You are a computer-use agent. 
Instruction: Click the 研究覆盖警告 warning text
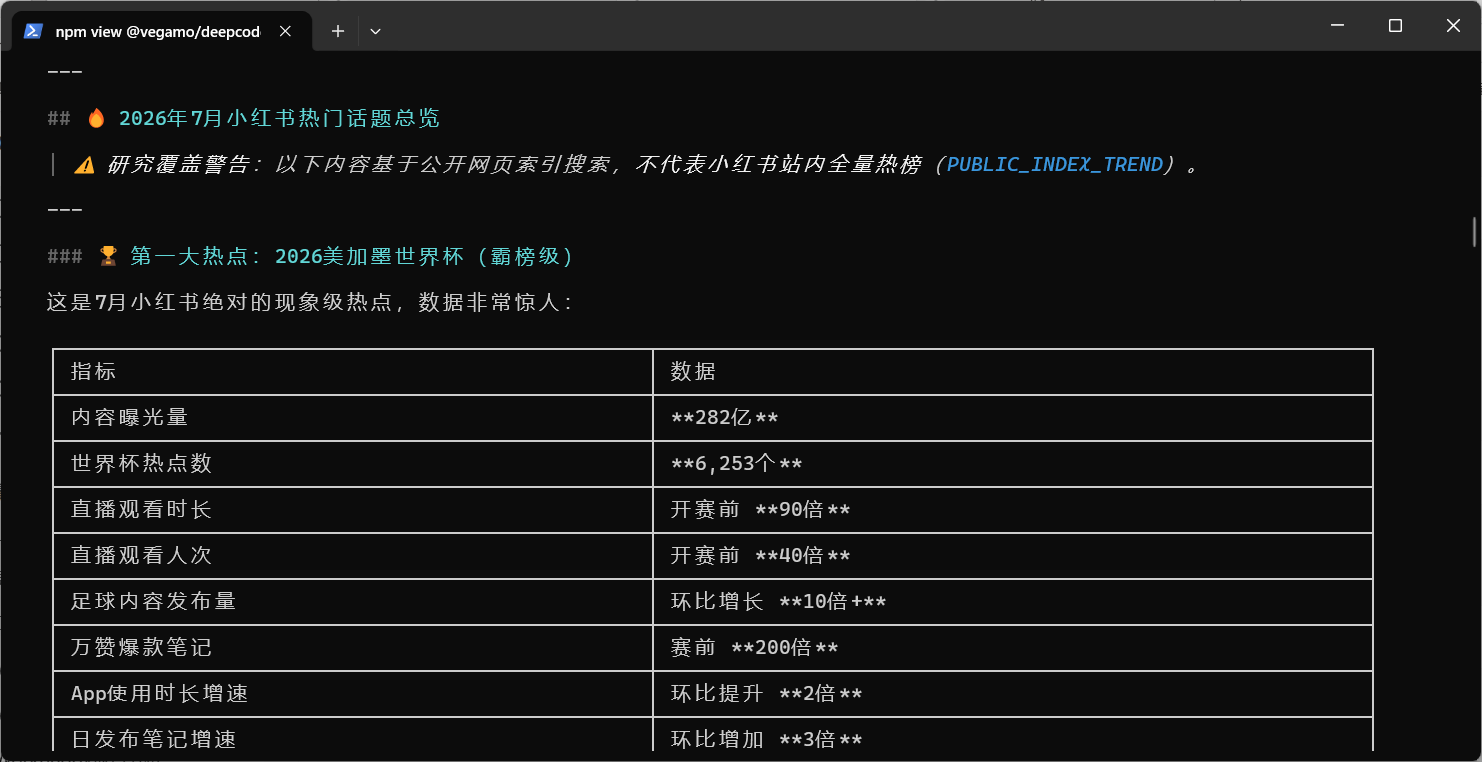click(x=178, y=164)
